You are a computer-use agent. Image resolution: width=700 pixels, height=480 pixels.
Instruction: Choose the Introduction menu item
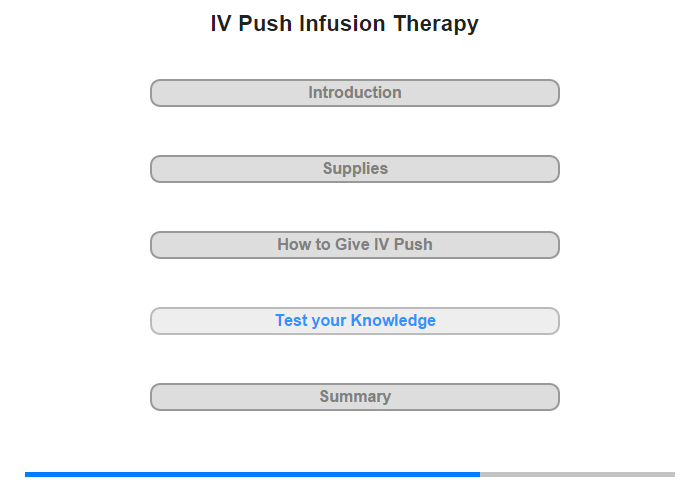pos(354,93)
